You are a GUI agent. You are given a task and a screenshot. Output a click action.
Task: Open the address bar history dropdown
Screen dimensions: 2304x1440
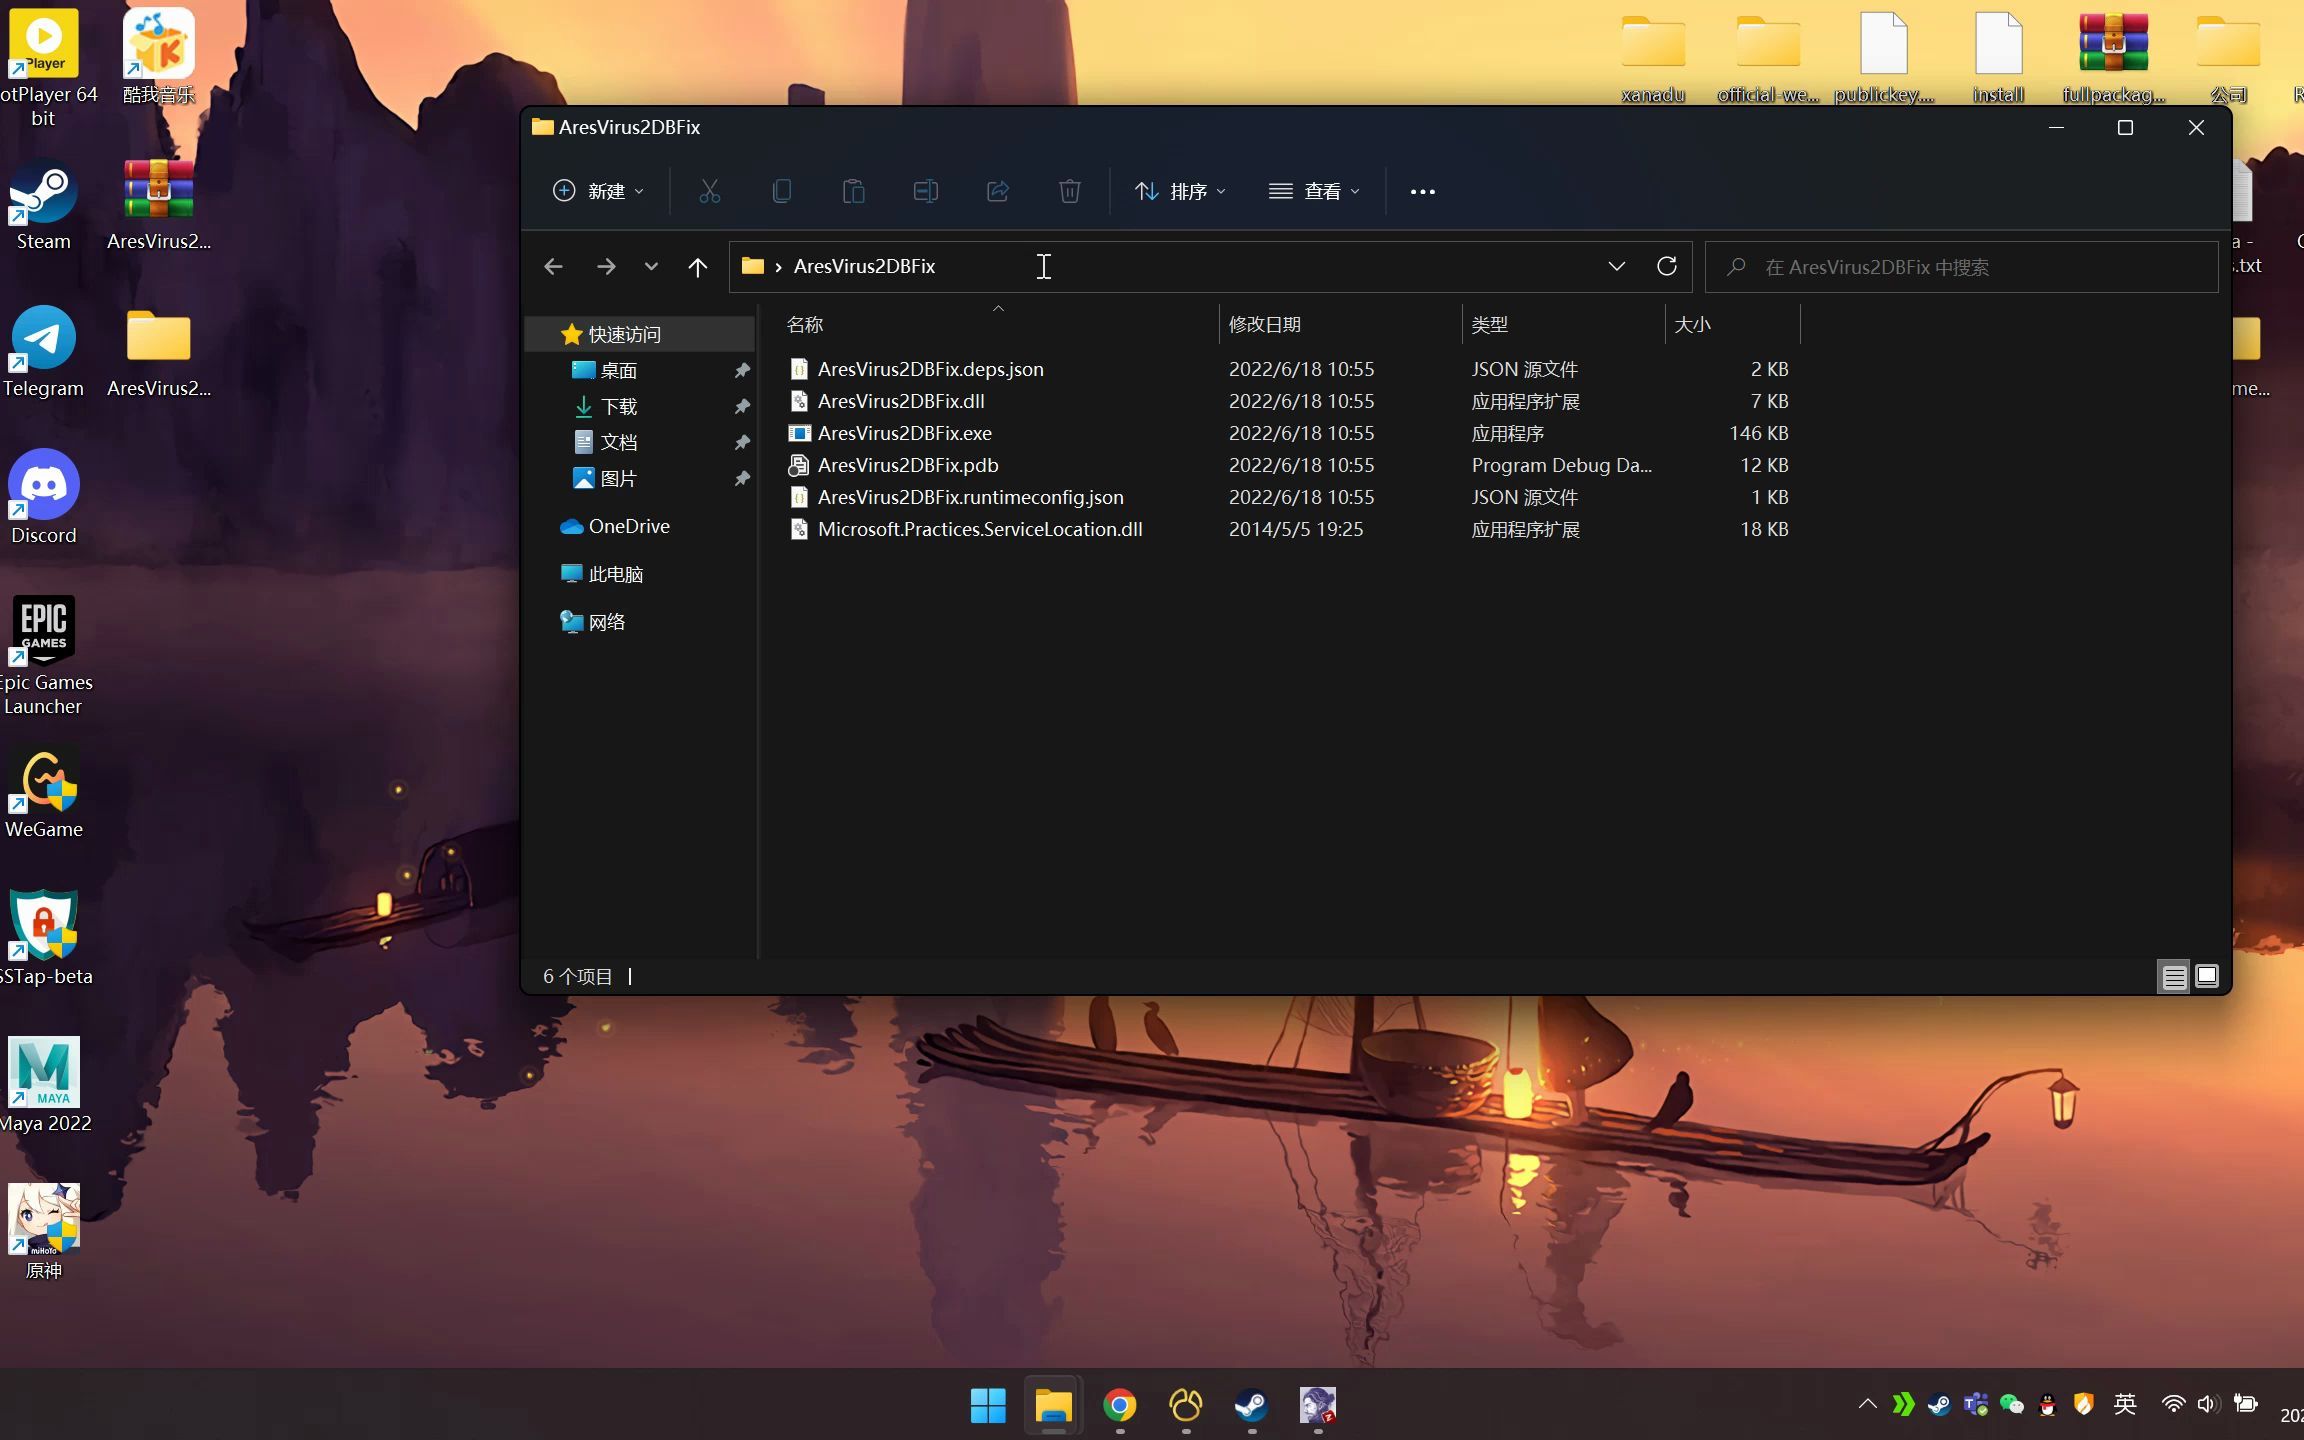(x=1616, y=266)
